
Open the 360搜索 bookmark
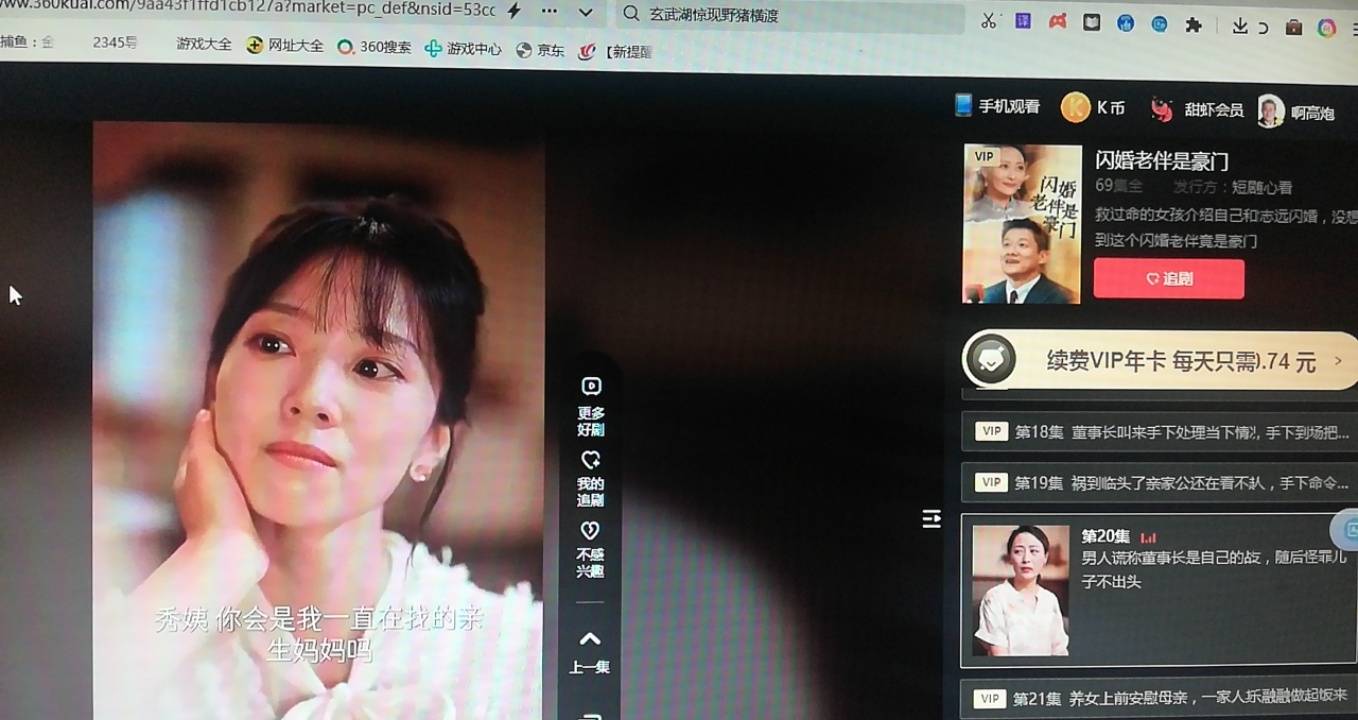pos(374,47)
